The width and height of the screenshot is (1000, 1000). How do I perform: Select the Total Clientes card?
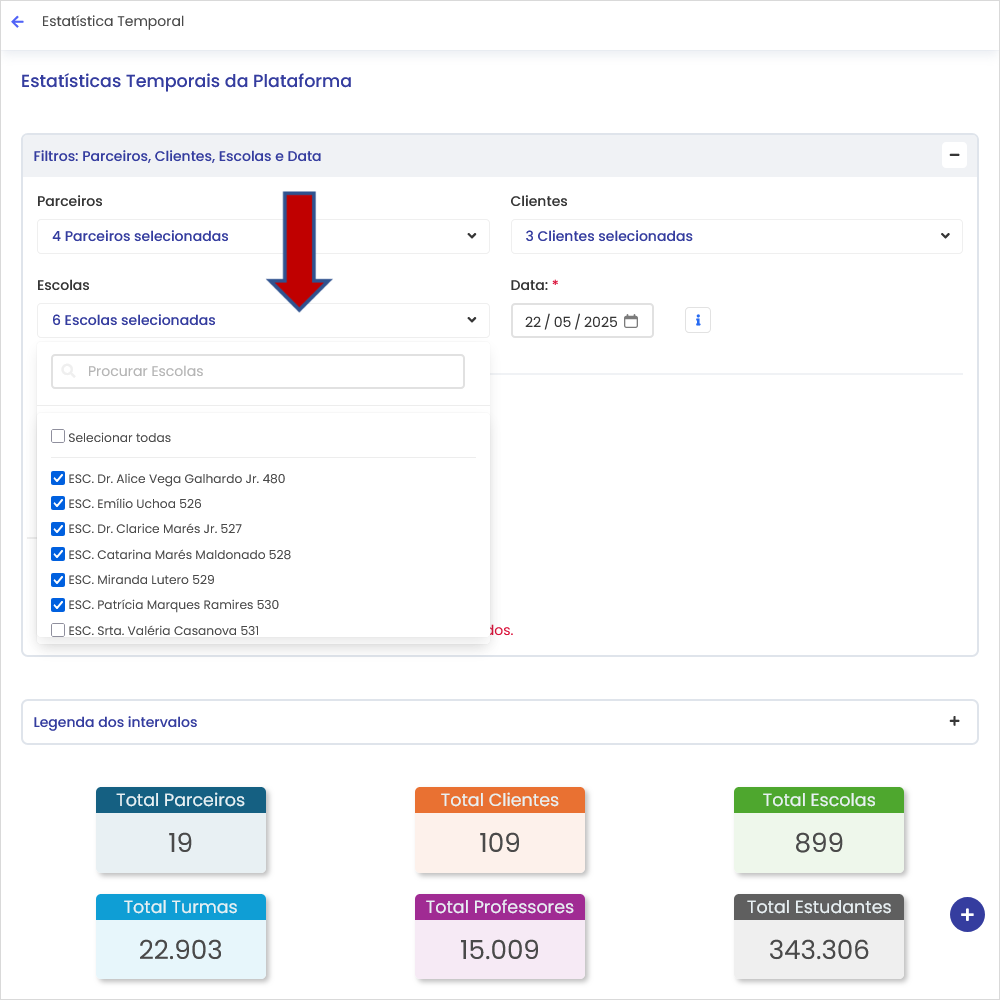(x=500, y=830)
